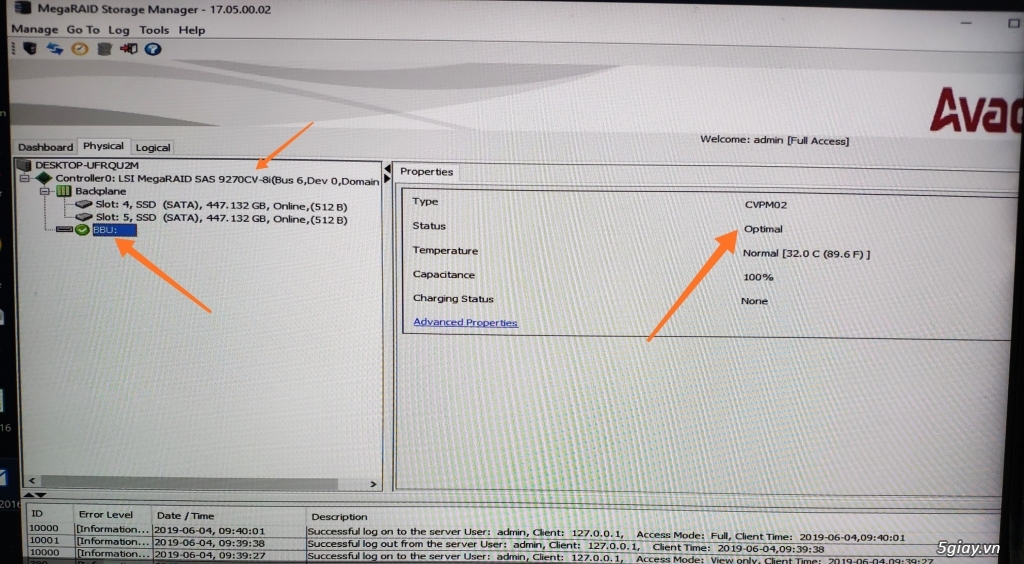Click the Error Level column header
Screen dimensions: 1024x564
point(106,514)
